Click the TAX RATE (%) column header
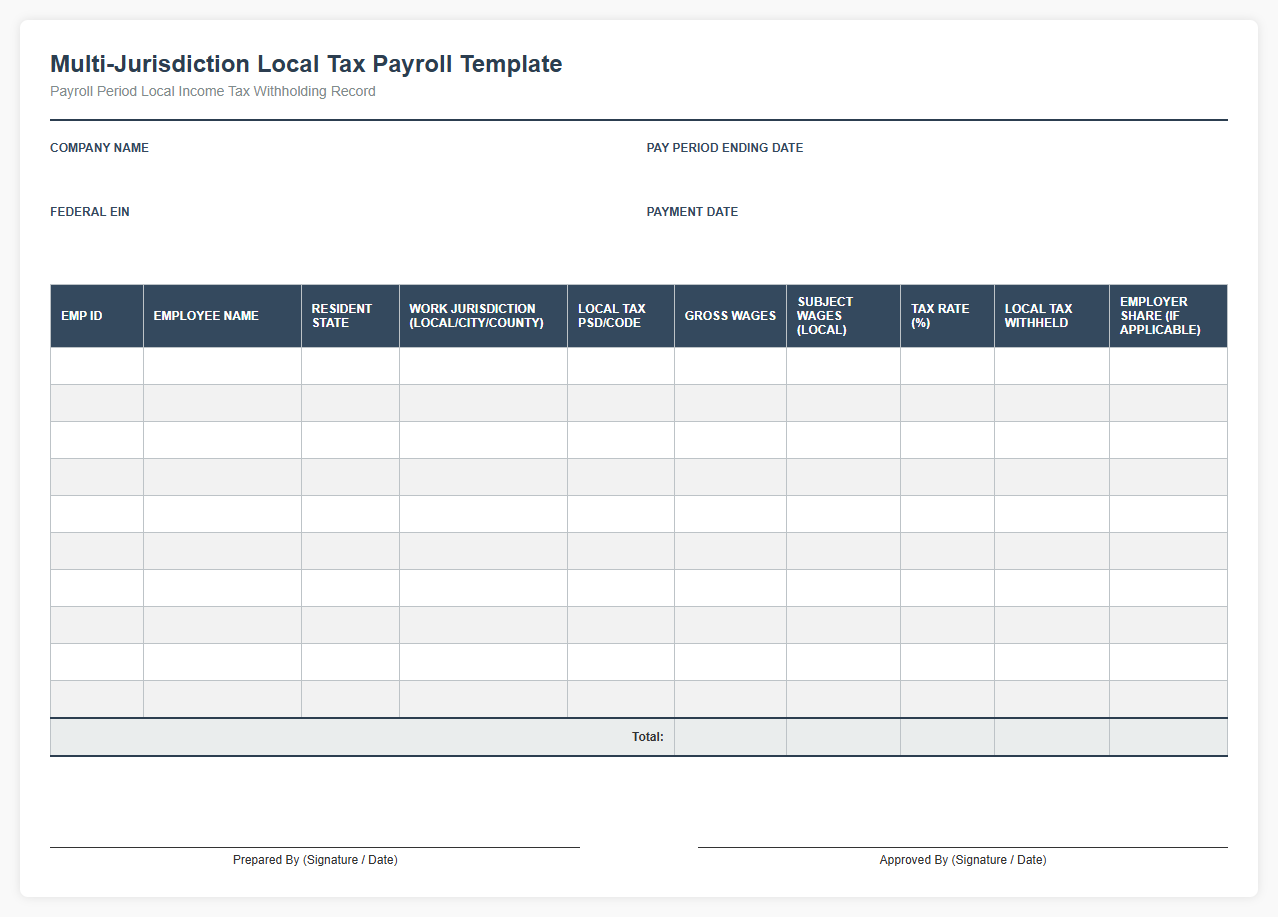 coord(947,316)
